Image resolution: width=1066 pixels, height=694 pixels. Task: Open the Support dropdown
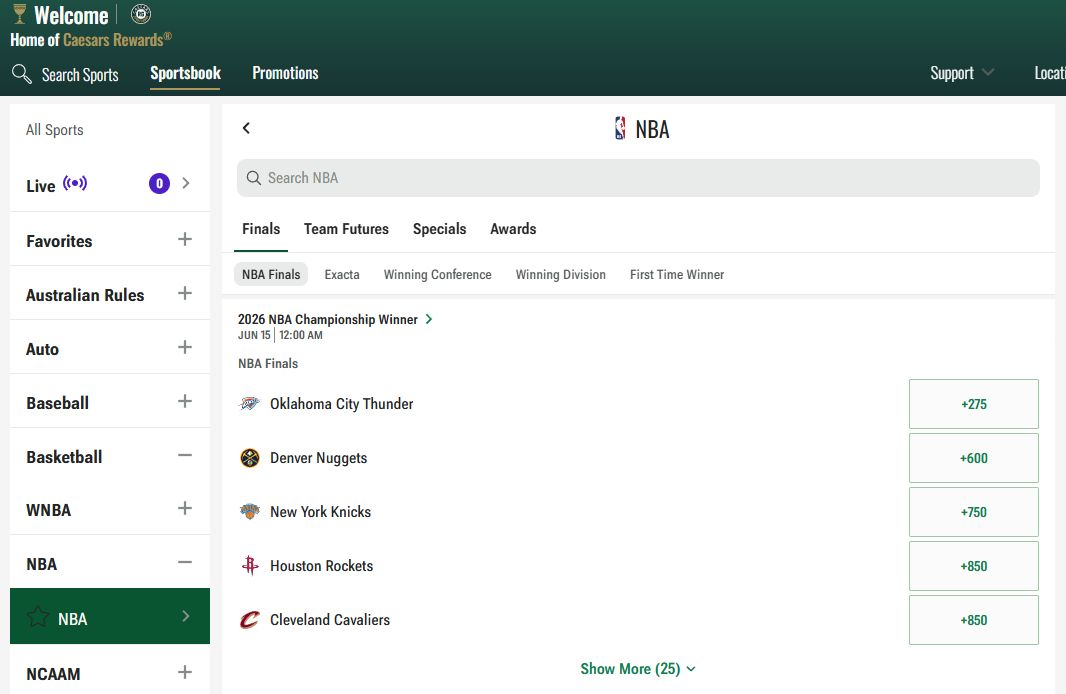point(960,73)
